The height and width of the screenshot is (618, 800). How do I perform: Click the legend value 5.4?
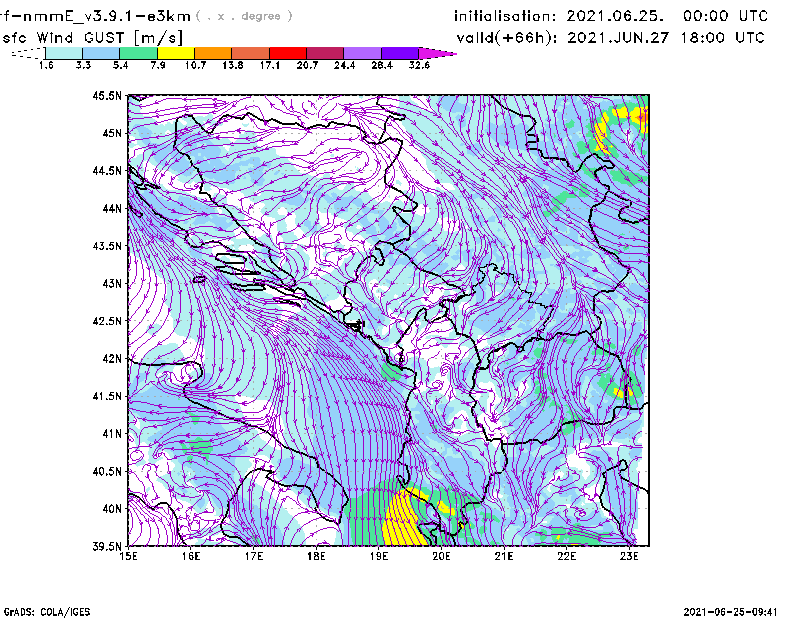pos(120,65)
